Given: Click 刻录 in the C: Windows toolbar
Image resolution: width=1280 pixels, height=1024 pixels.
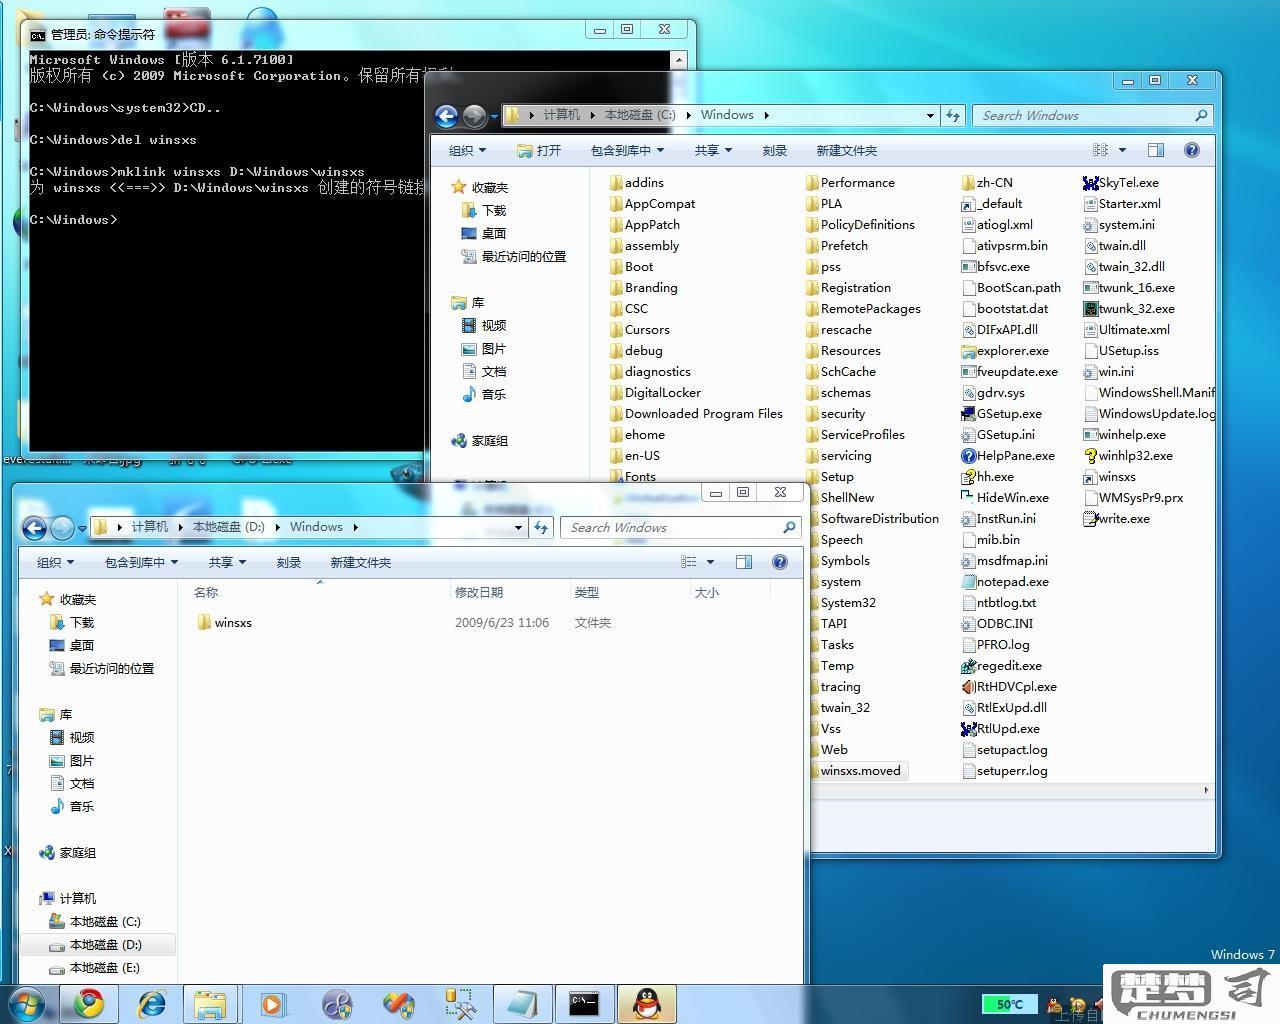Looking at the screenshot, I should (x=775, y=151).
